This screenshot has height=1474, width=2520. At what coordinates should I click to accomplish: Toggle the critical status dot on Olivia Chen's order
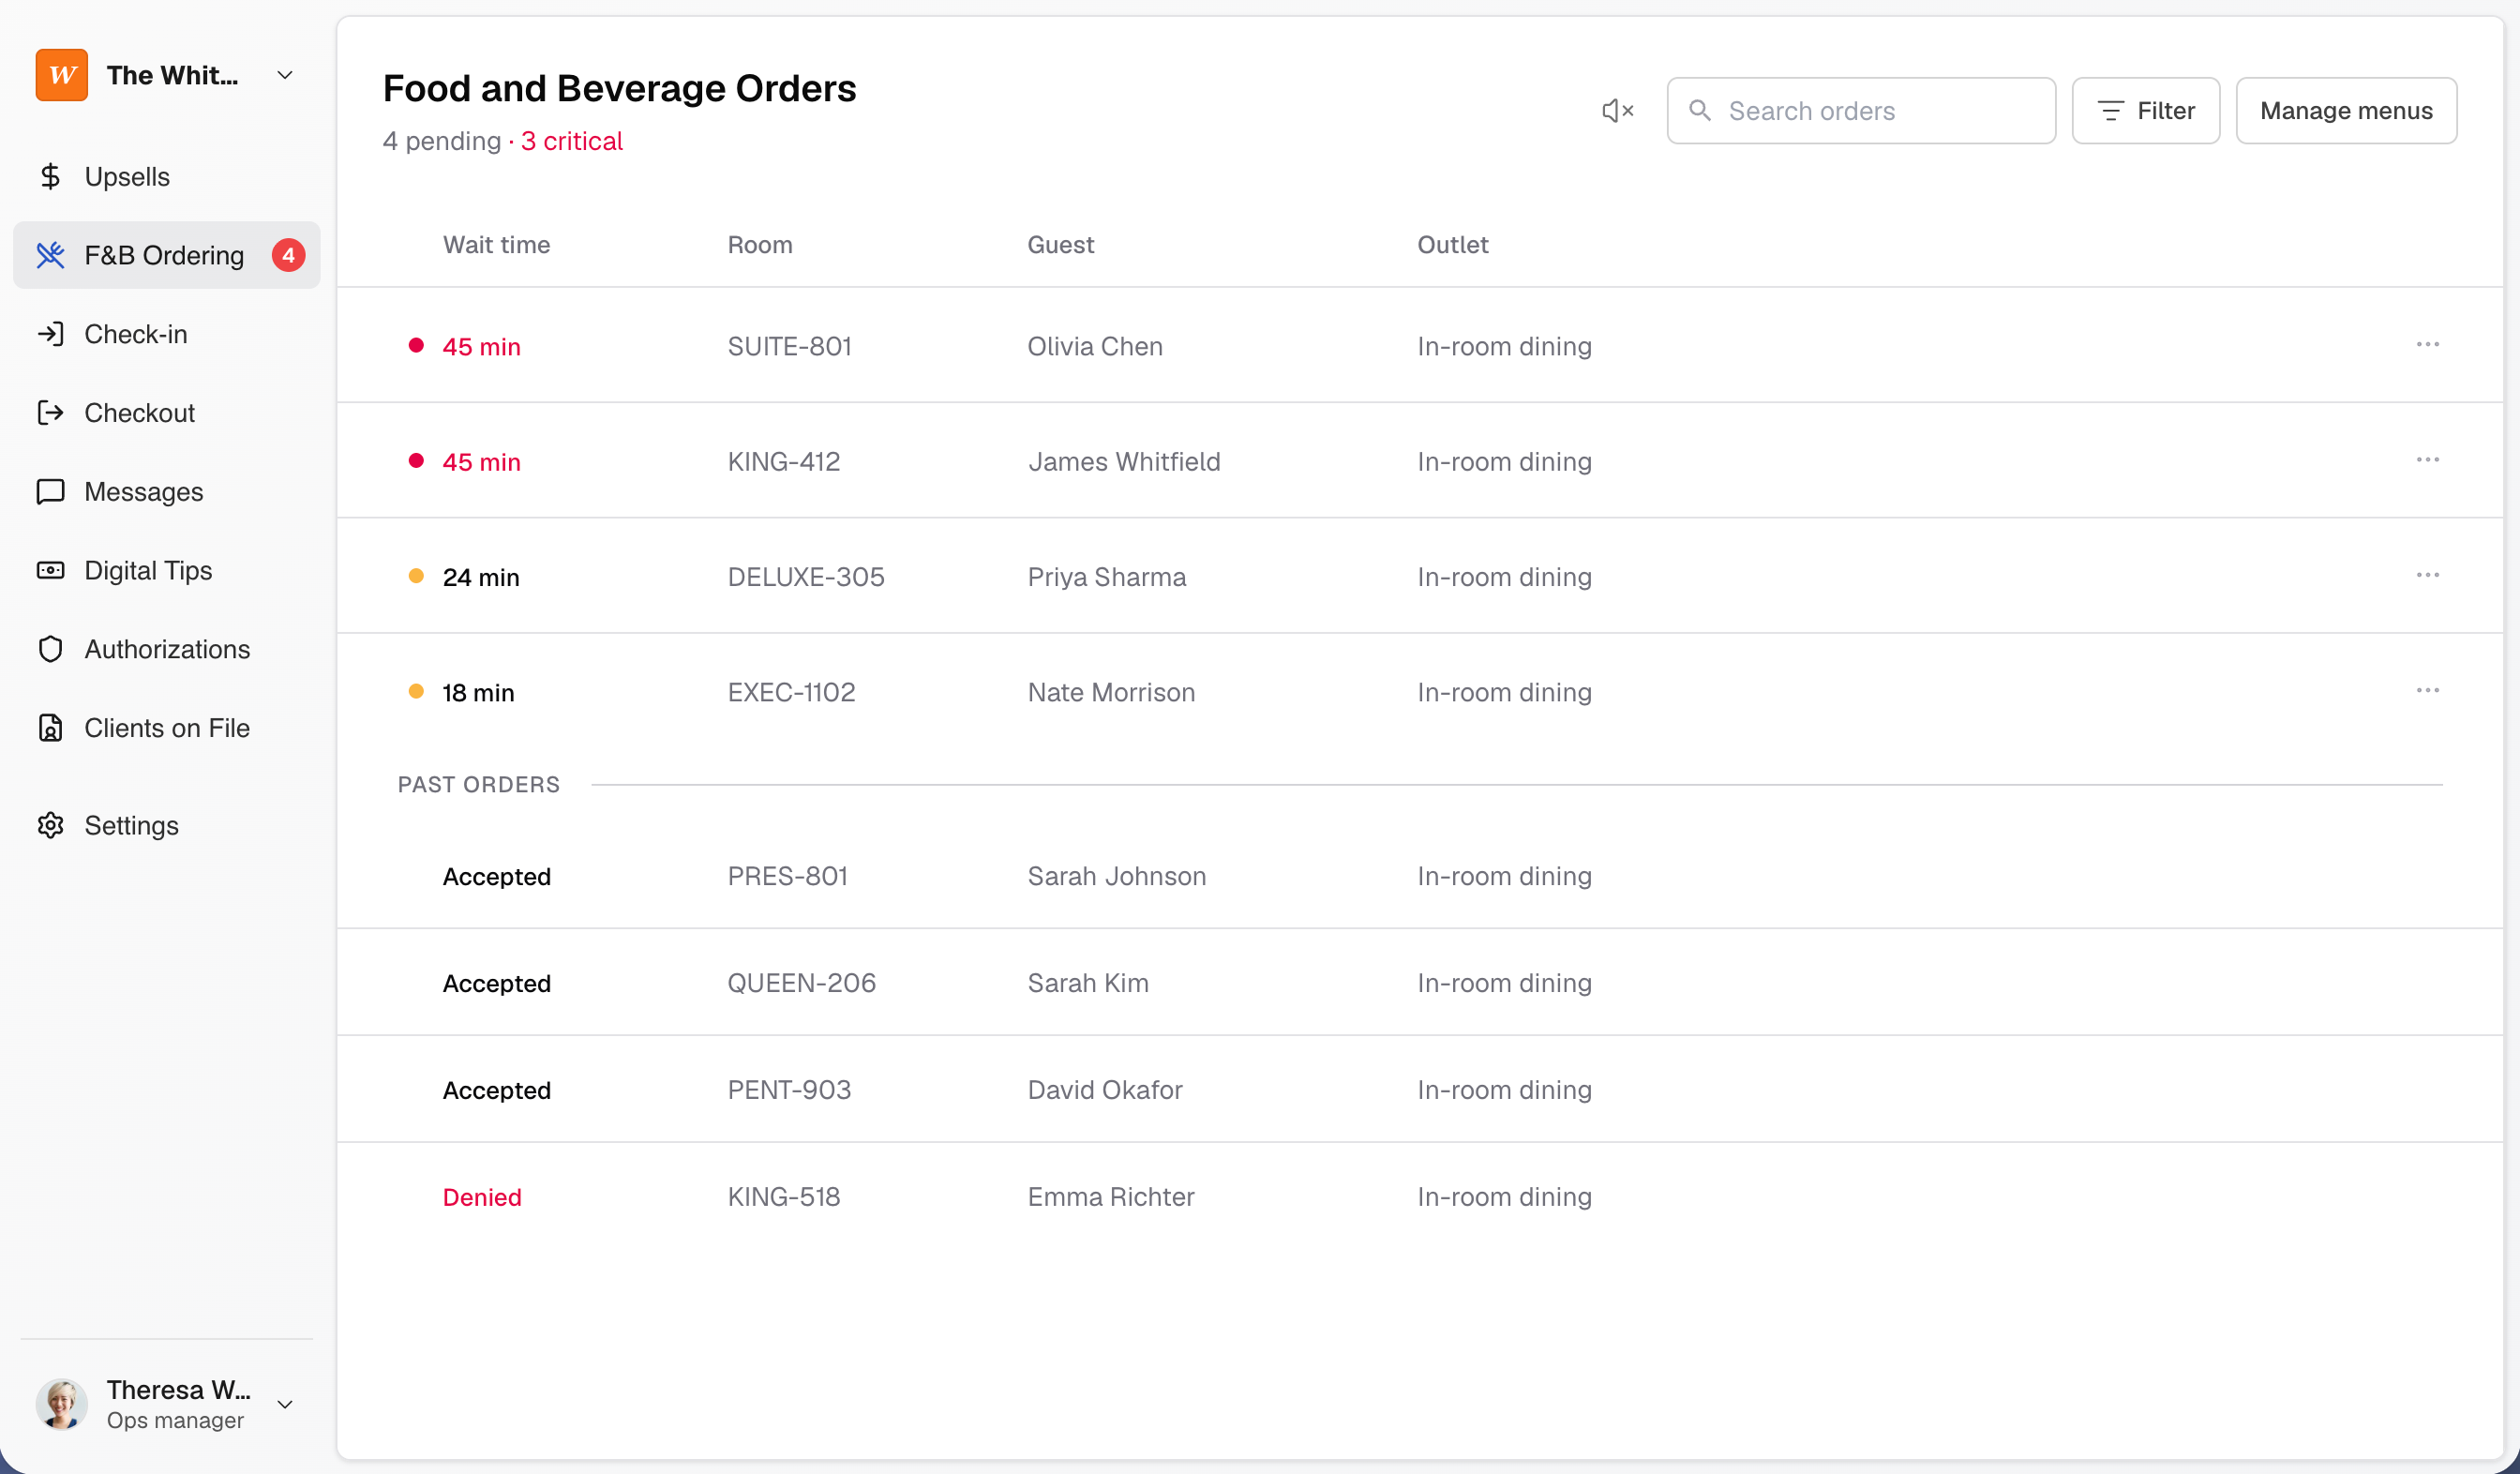tap(418, 344)
